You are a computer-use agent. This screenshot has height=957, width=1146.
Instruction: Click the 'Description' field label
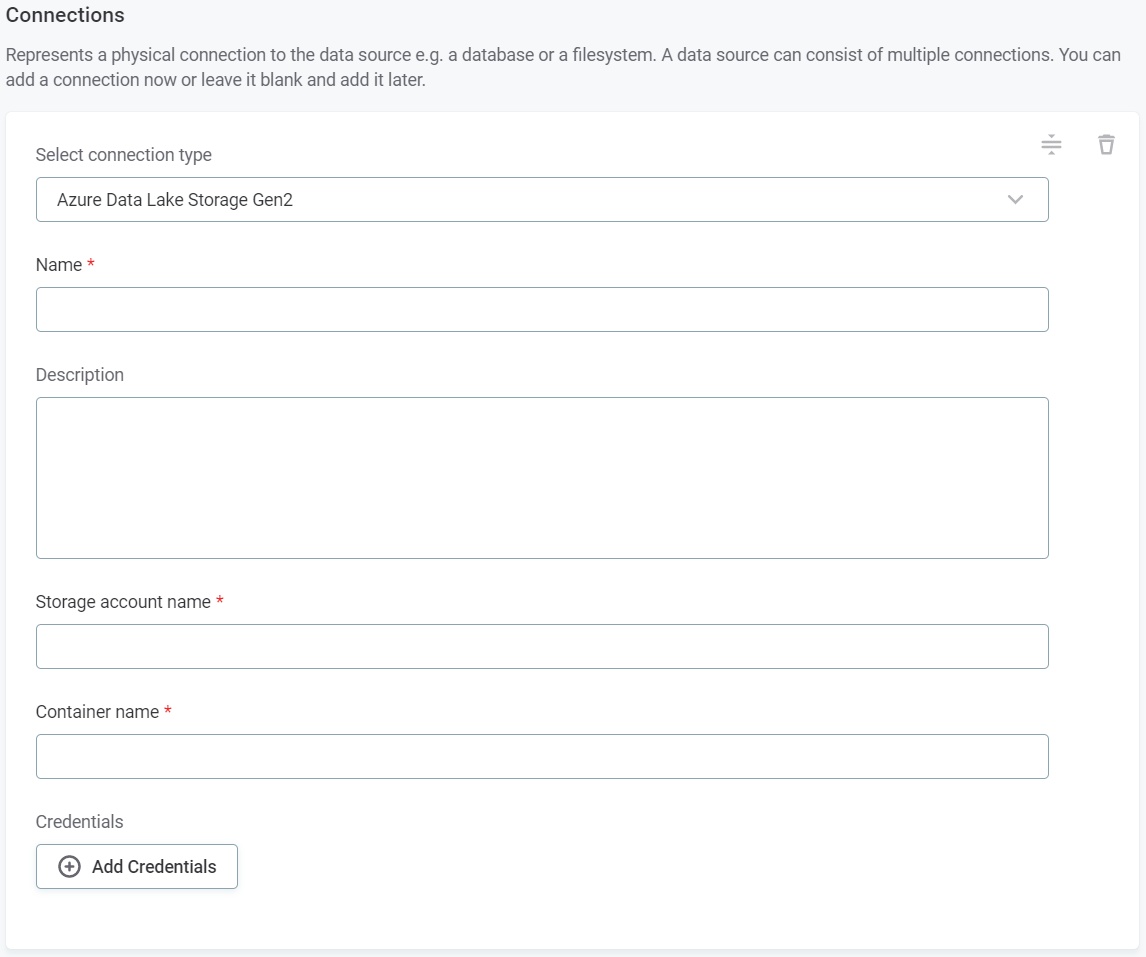(x=80, y=375)
